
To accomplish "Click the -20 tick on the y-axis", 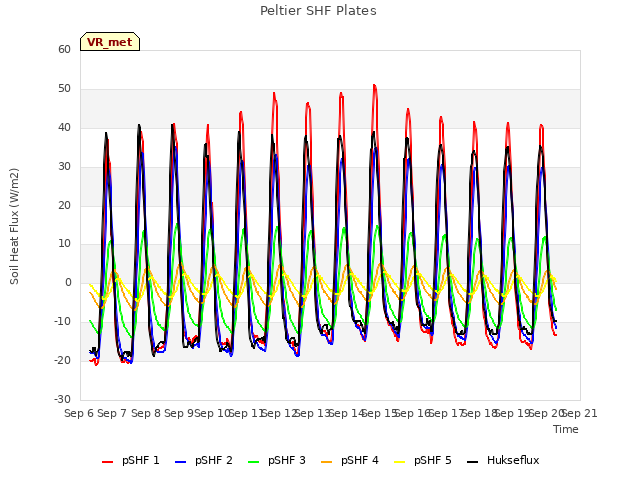I will pyautogui.click(x=62, y=360).
